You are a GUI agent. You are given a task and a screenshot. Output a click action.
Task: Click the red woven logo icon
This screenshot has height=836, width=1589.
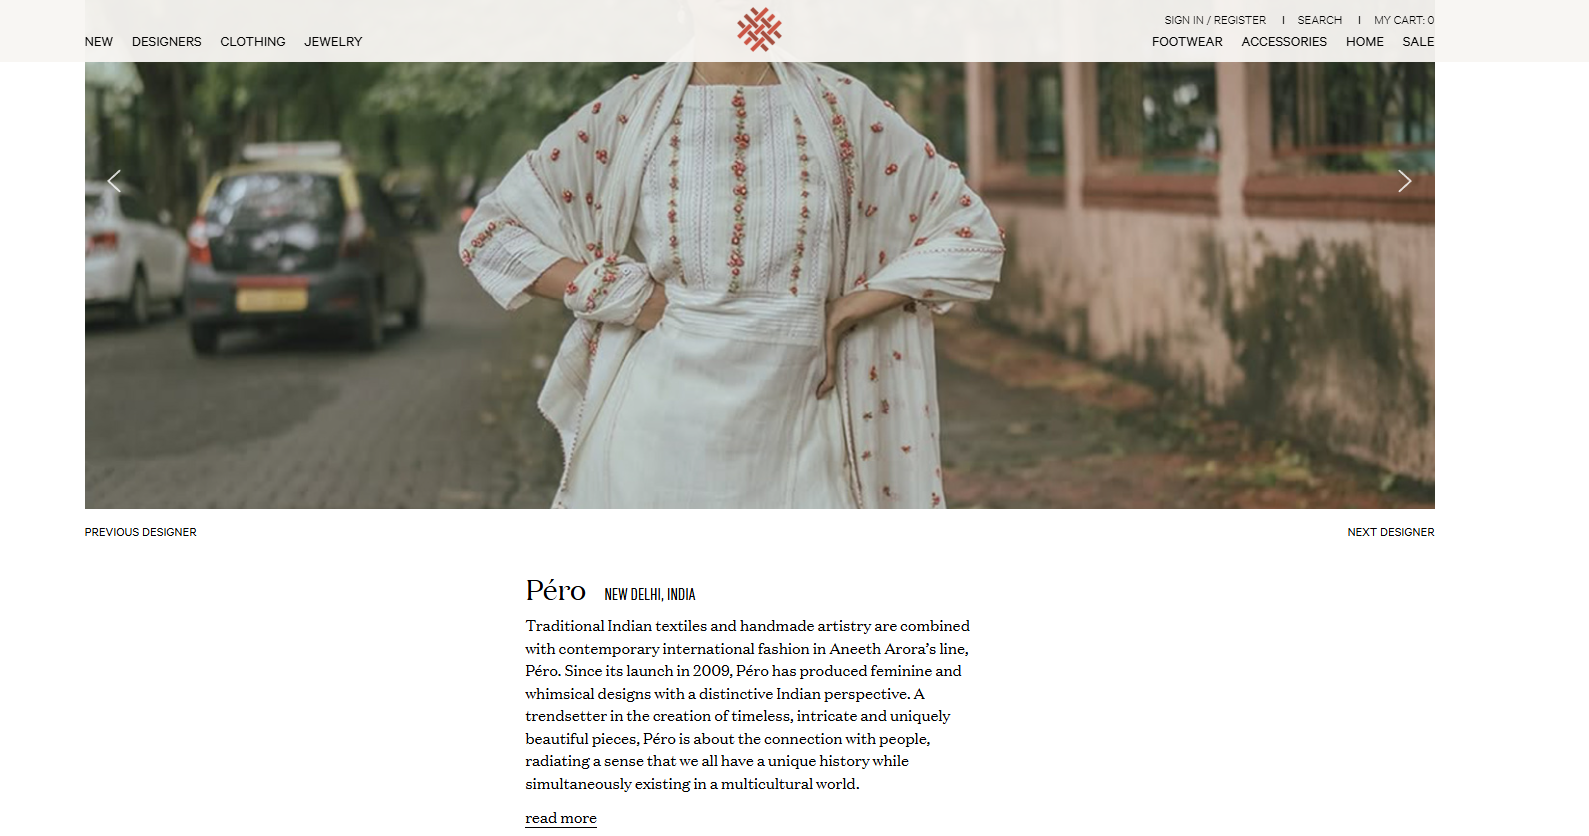coord(759,29)
